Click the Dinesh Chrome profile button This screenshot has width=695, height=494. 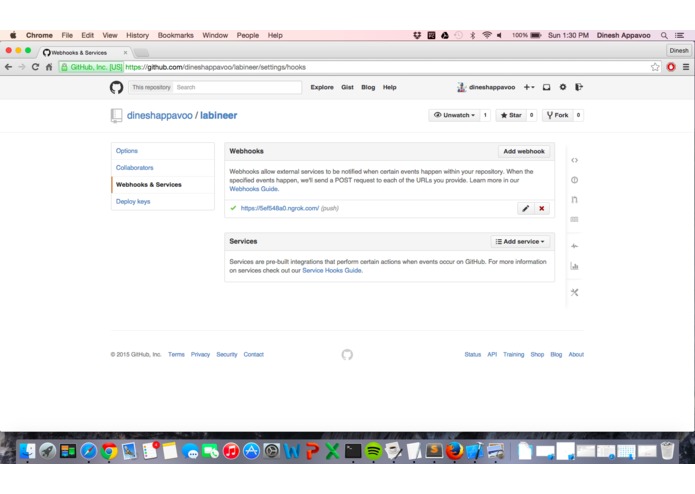click(679, 51)
